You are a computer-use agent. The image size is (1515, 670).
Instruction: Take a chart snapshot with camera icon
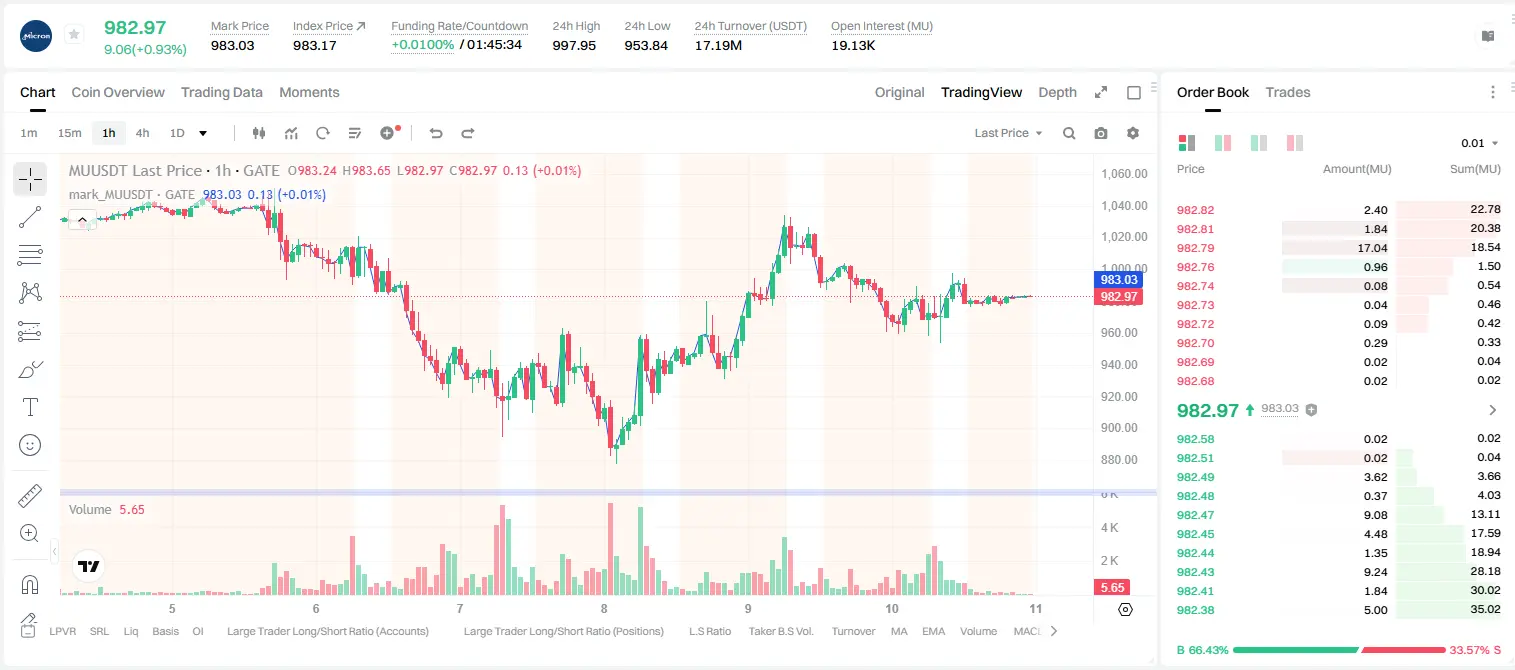pos(1101,133)
